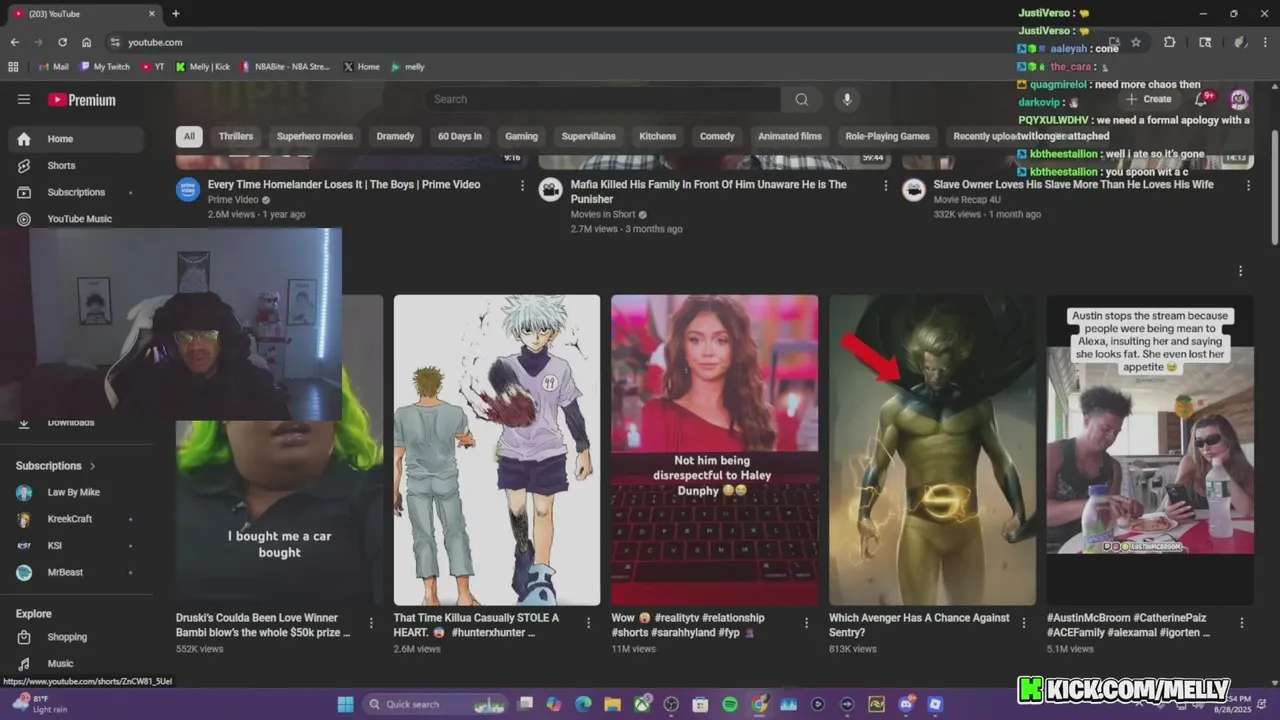Open options for AustinMcBroom short

(x=1241, y=623)
